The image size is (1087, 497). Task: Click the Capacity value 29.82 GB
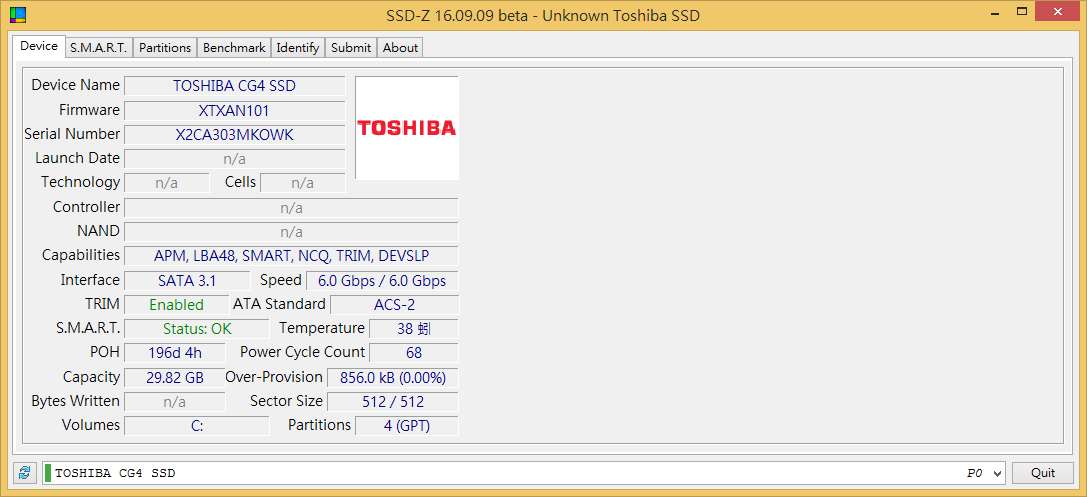point(175,378)
